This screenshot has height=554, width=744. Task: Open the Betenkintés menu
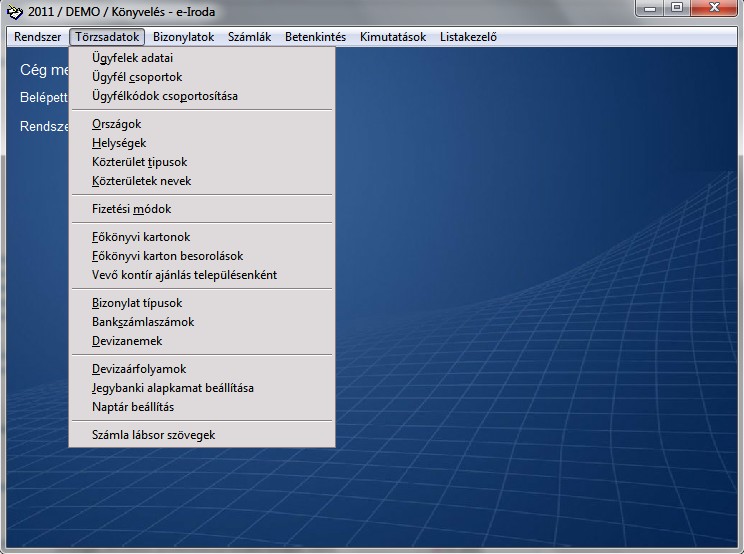[315, 37]
